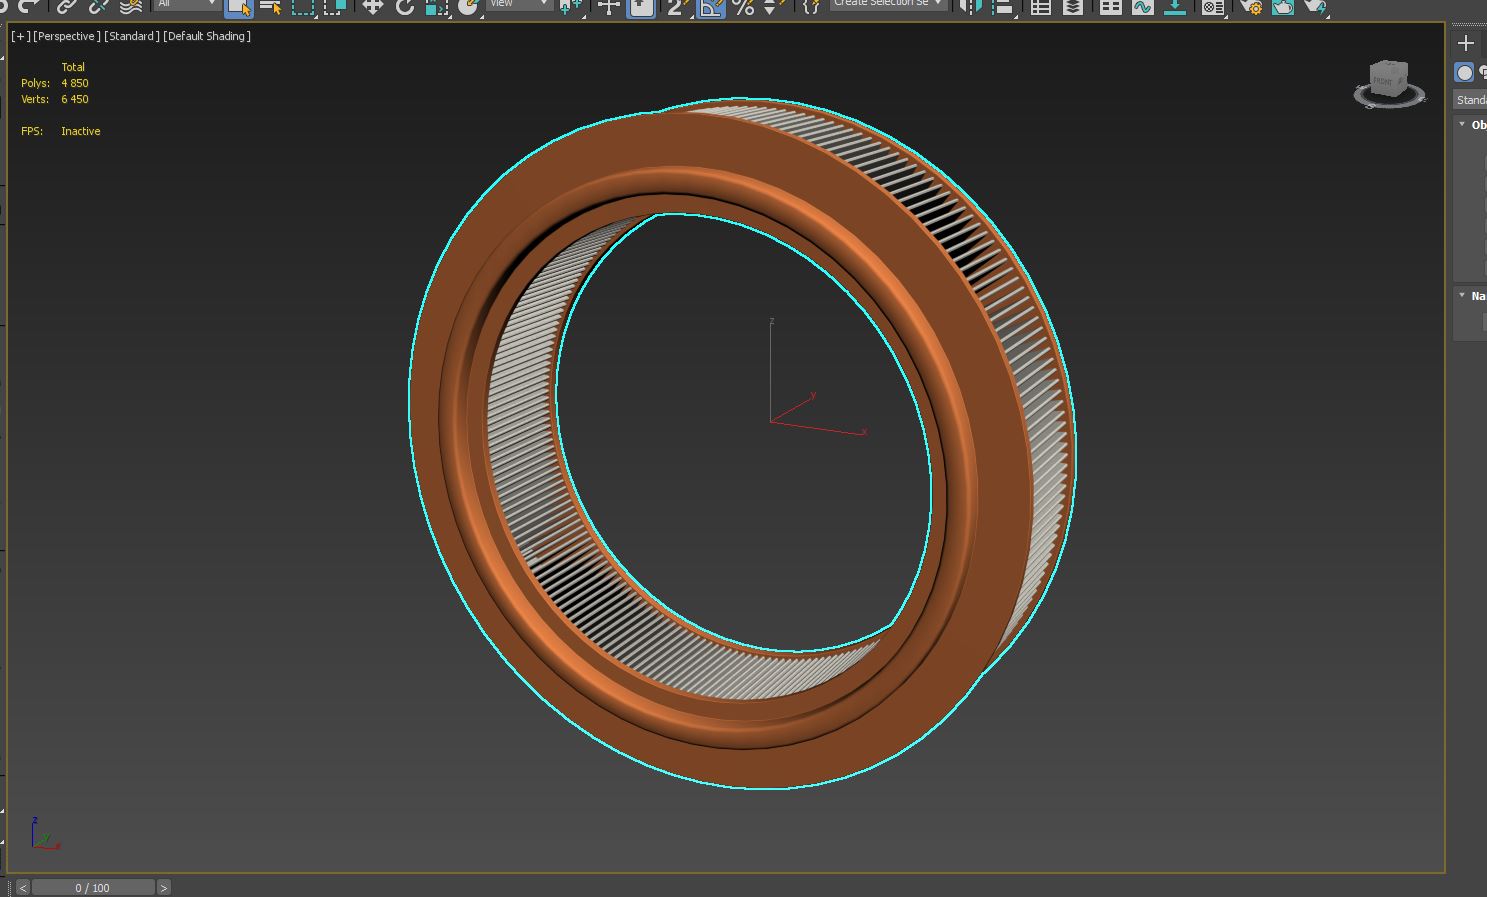Toggle the rectangular selection region mode
This screenshot has width=1487, height=897.
click(x=302, y=7)
